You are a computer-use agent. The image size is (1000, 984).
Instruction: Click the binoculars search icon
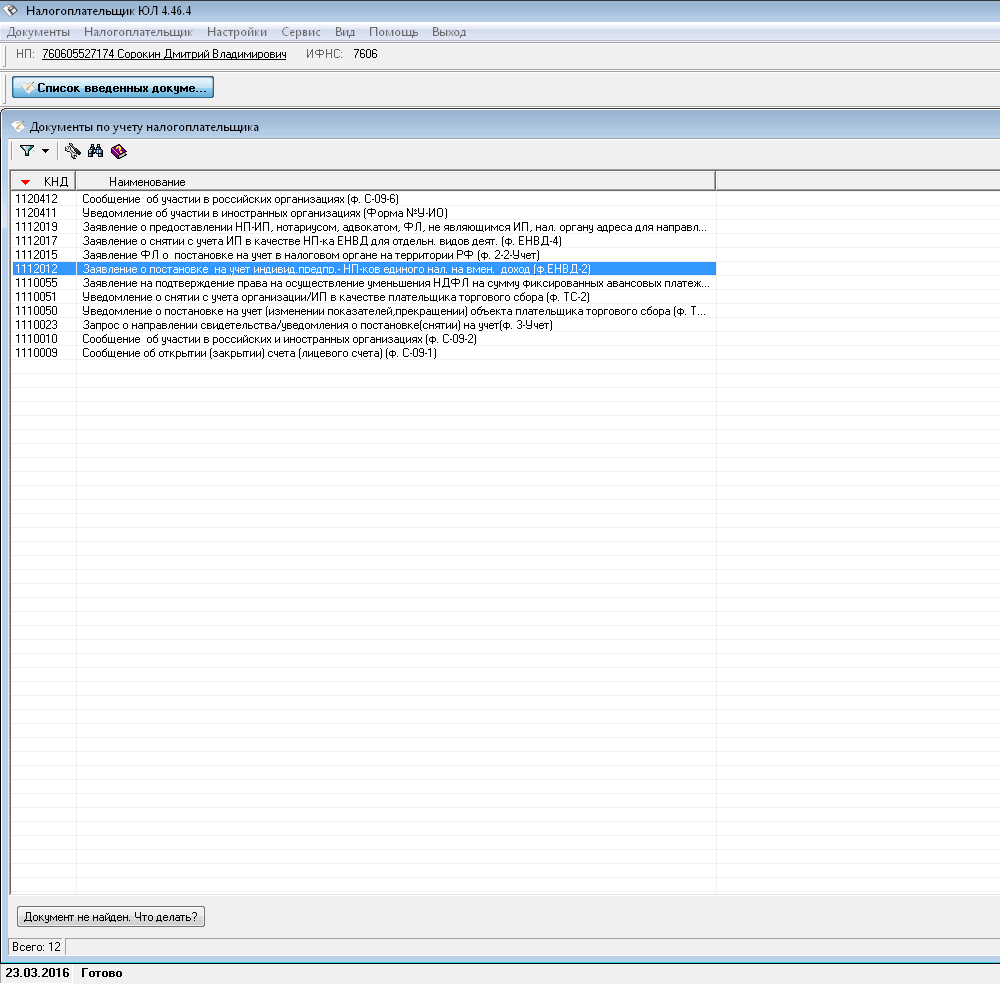click(x=96, y=151)
